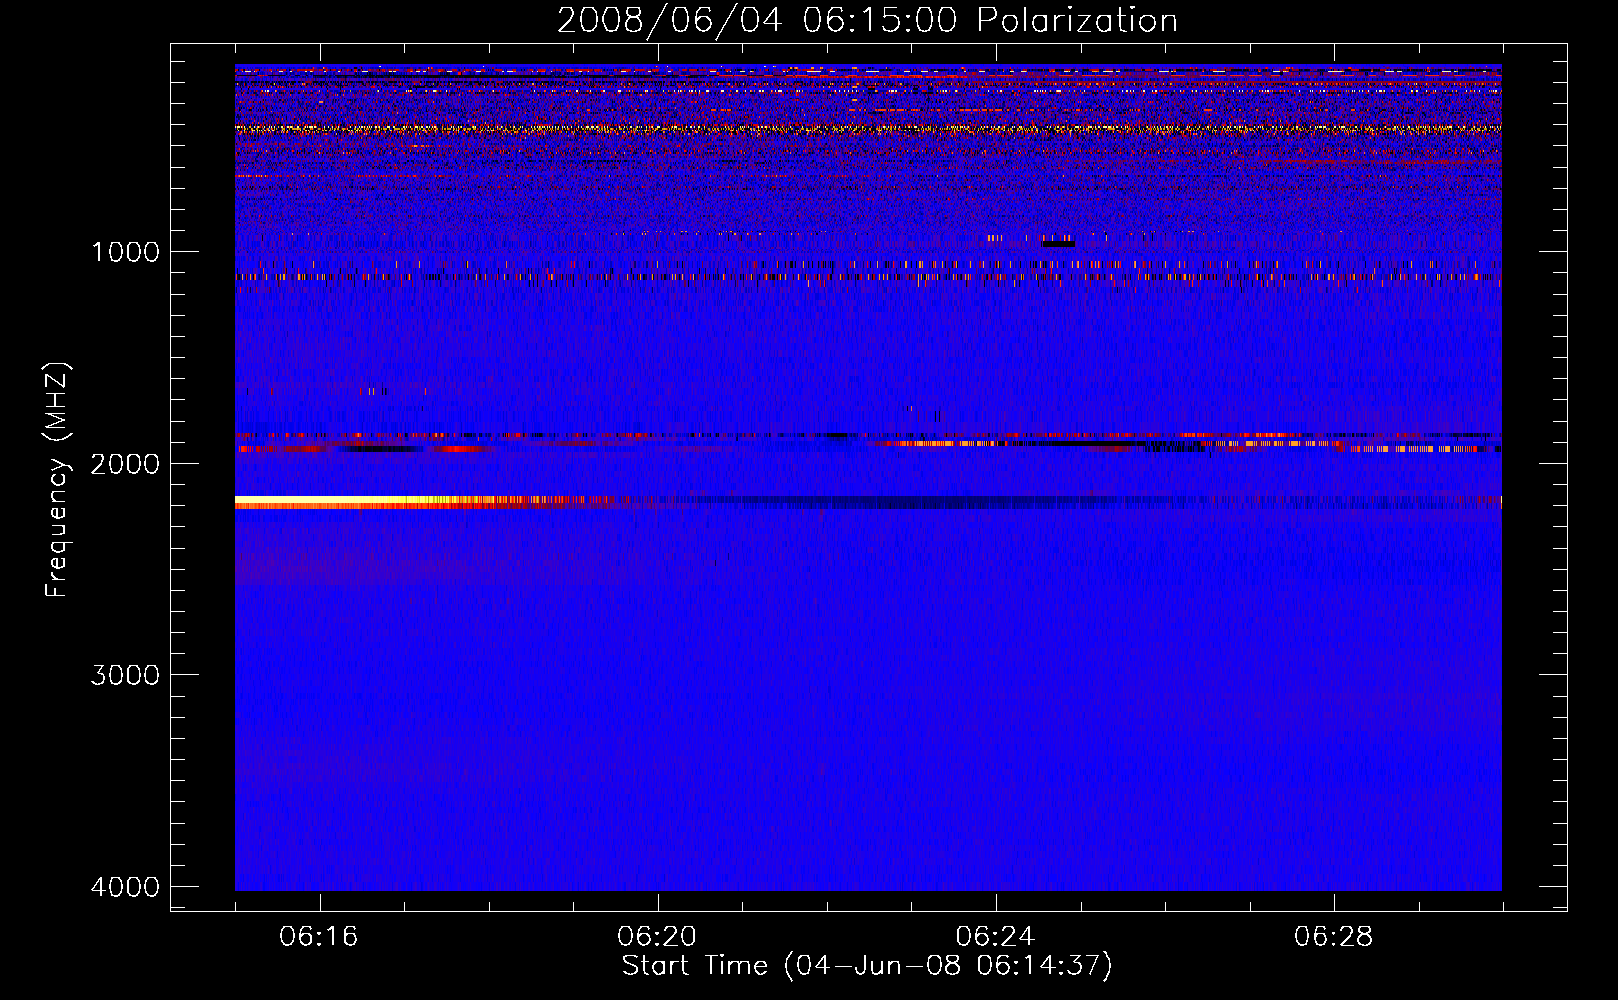This screenshot has height=1000, width=1618.
Task: Click the plot title '2008/06/04 06:15:00 Polarization'
Action: (867, 20)
